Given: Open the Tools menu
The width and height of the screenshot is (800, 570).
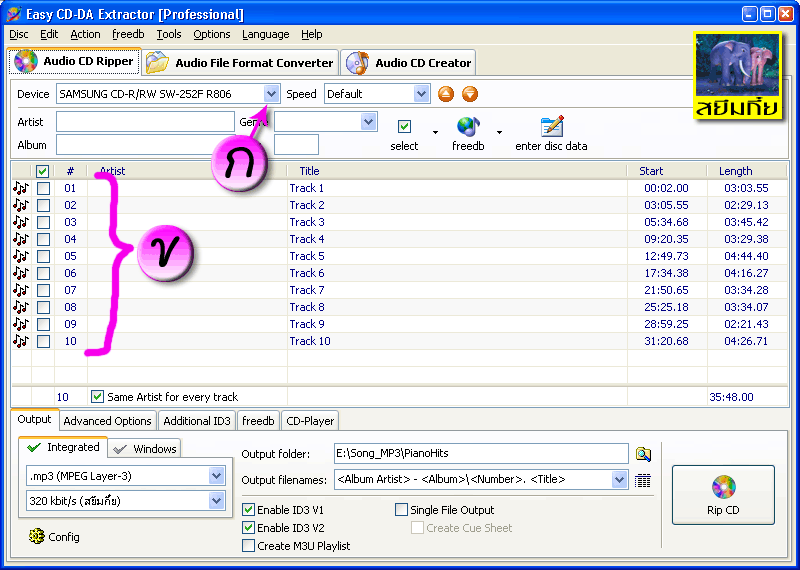Looking at the screenshot, I should tap(169, 34).
